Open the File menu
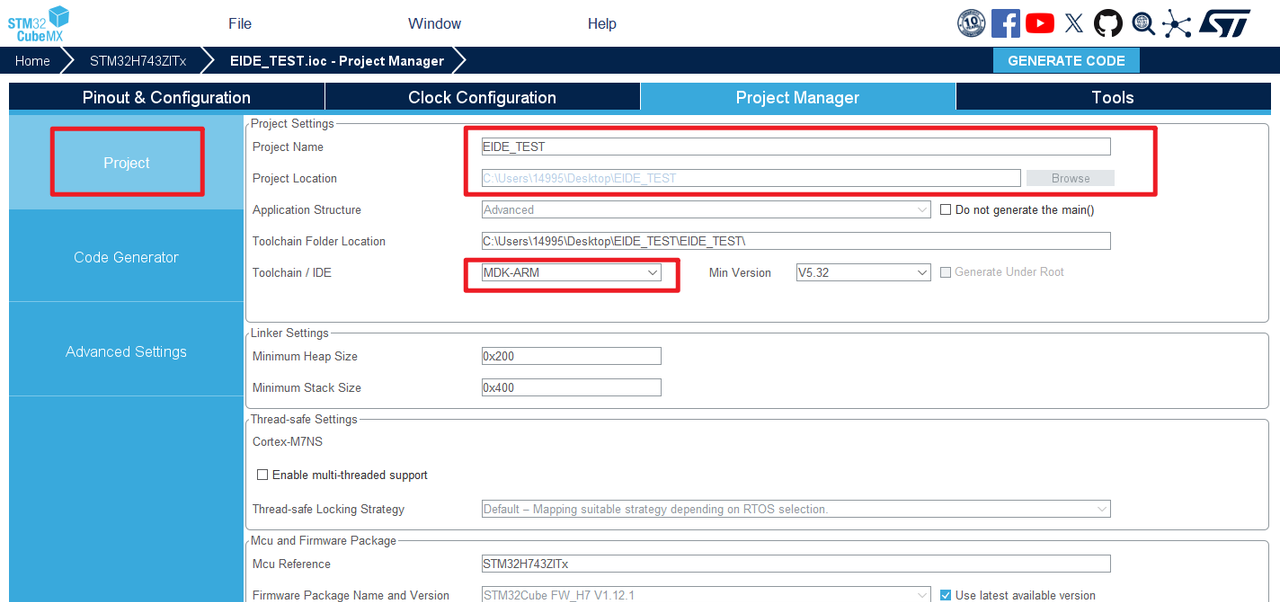 point(240,23)
